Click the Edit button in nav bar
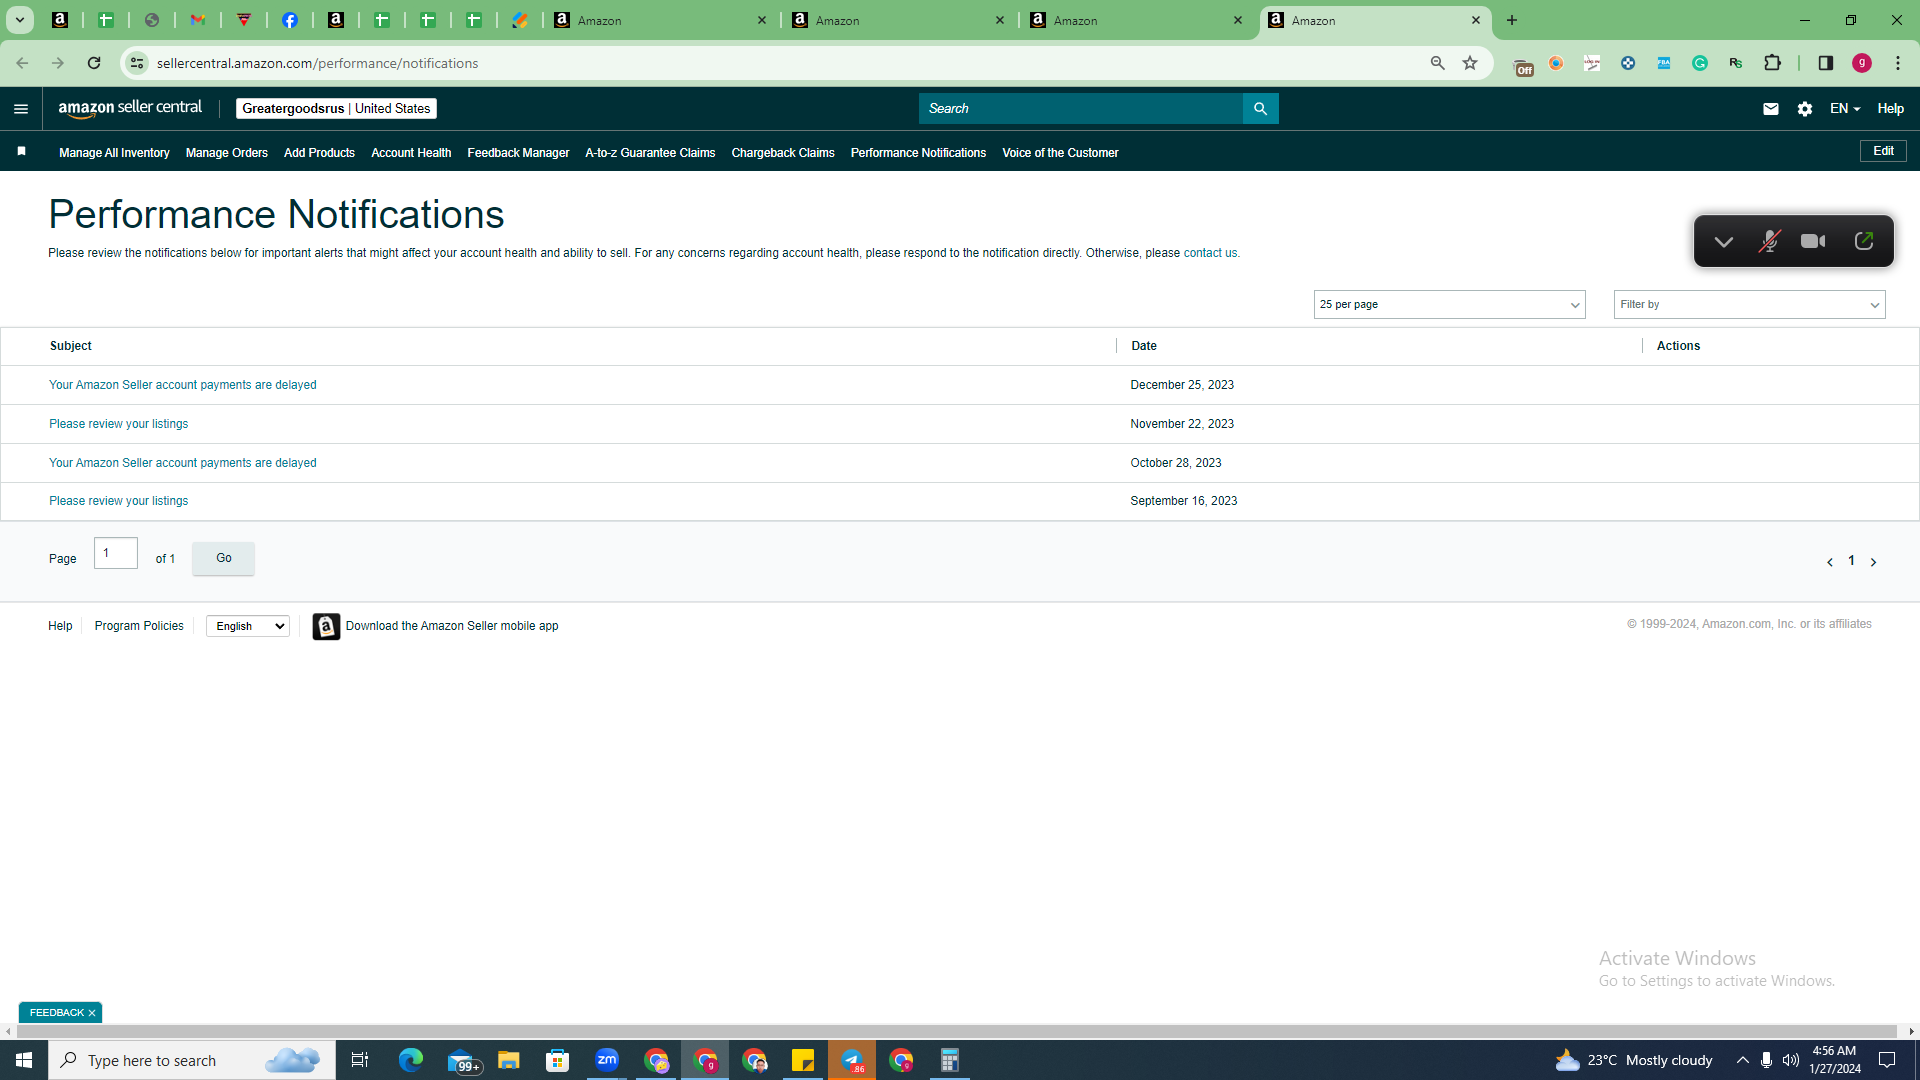Image resolution: width=1920 pixels, height=1080 pixels. click(x=1883, y=151)
